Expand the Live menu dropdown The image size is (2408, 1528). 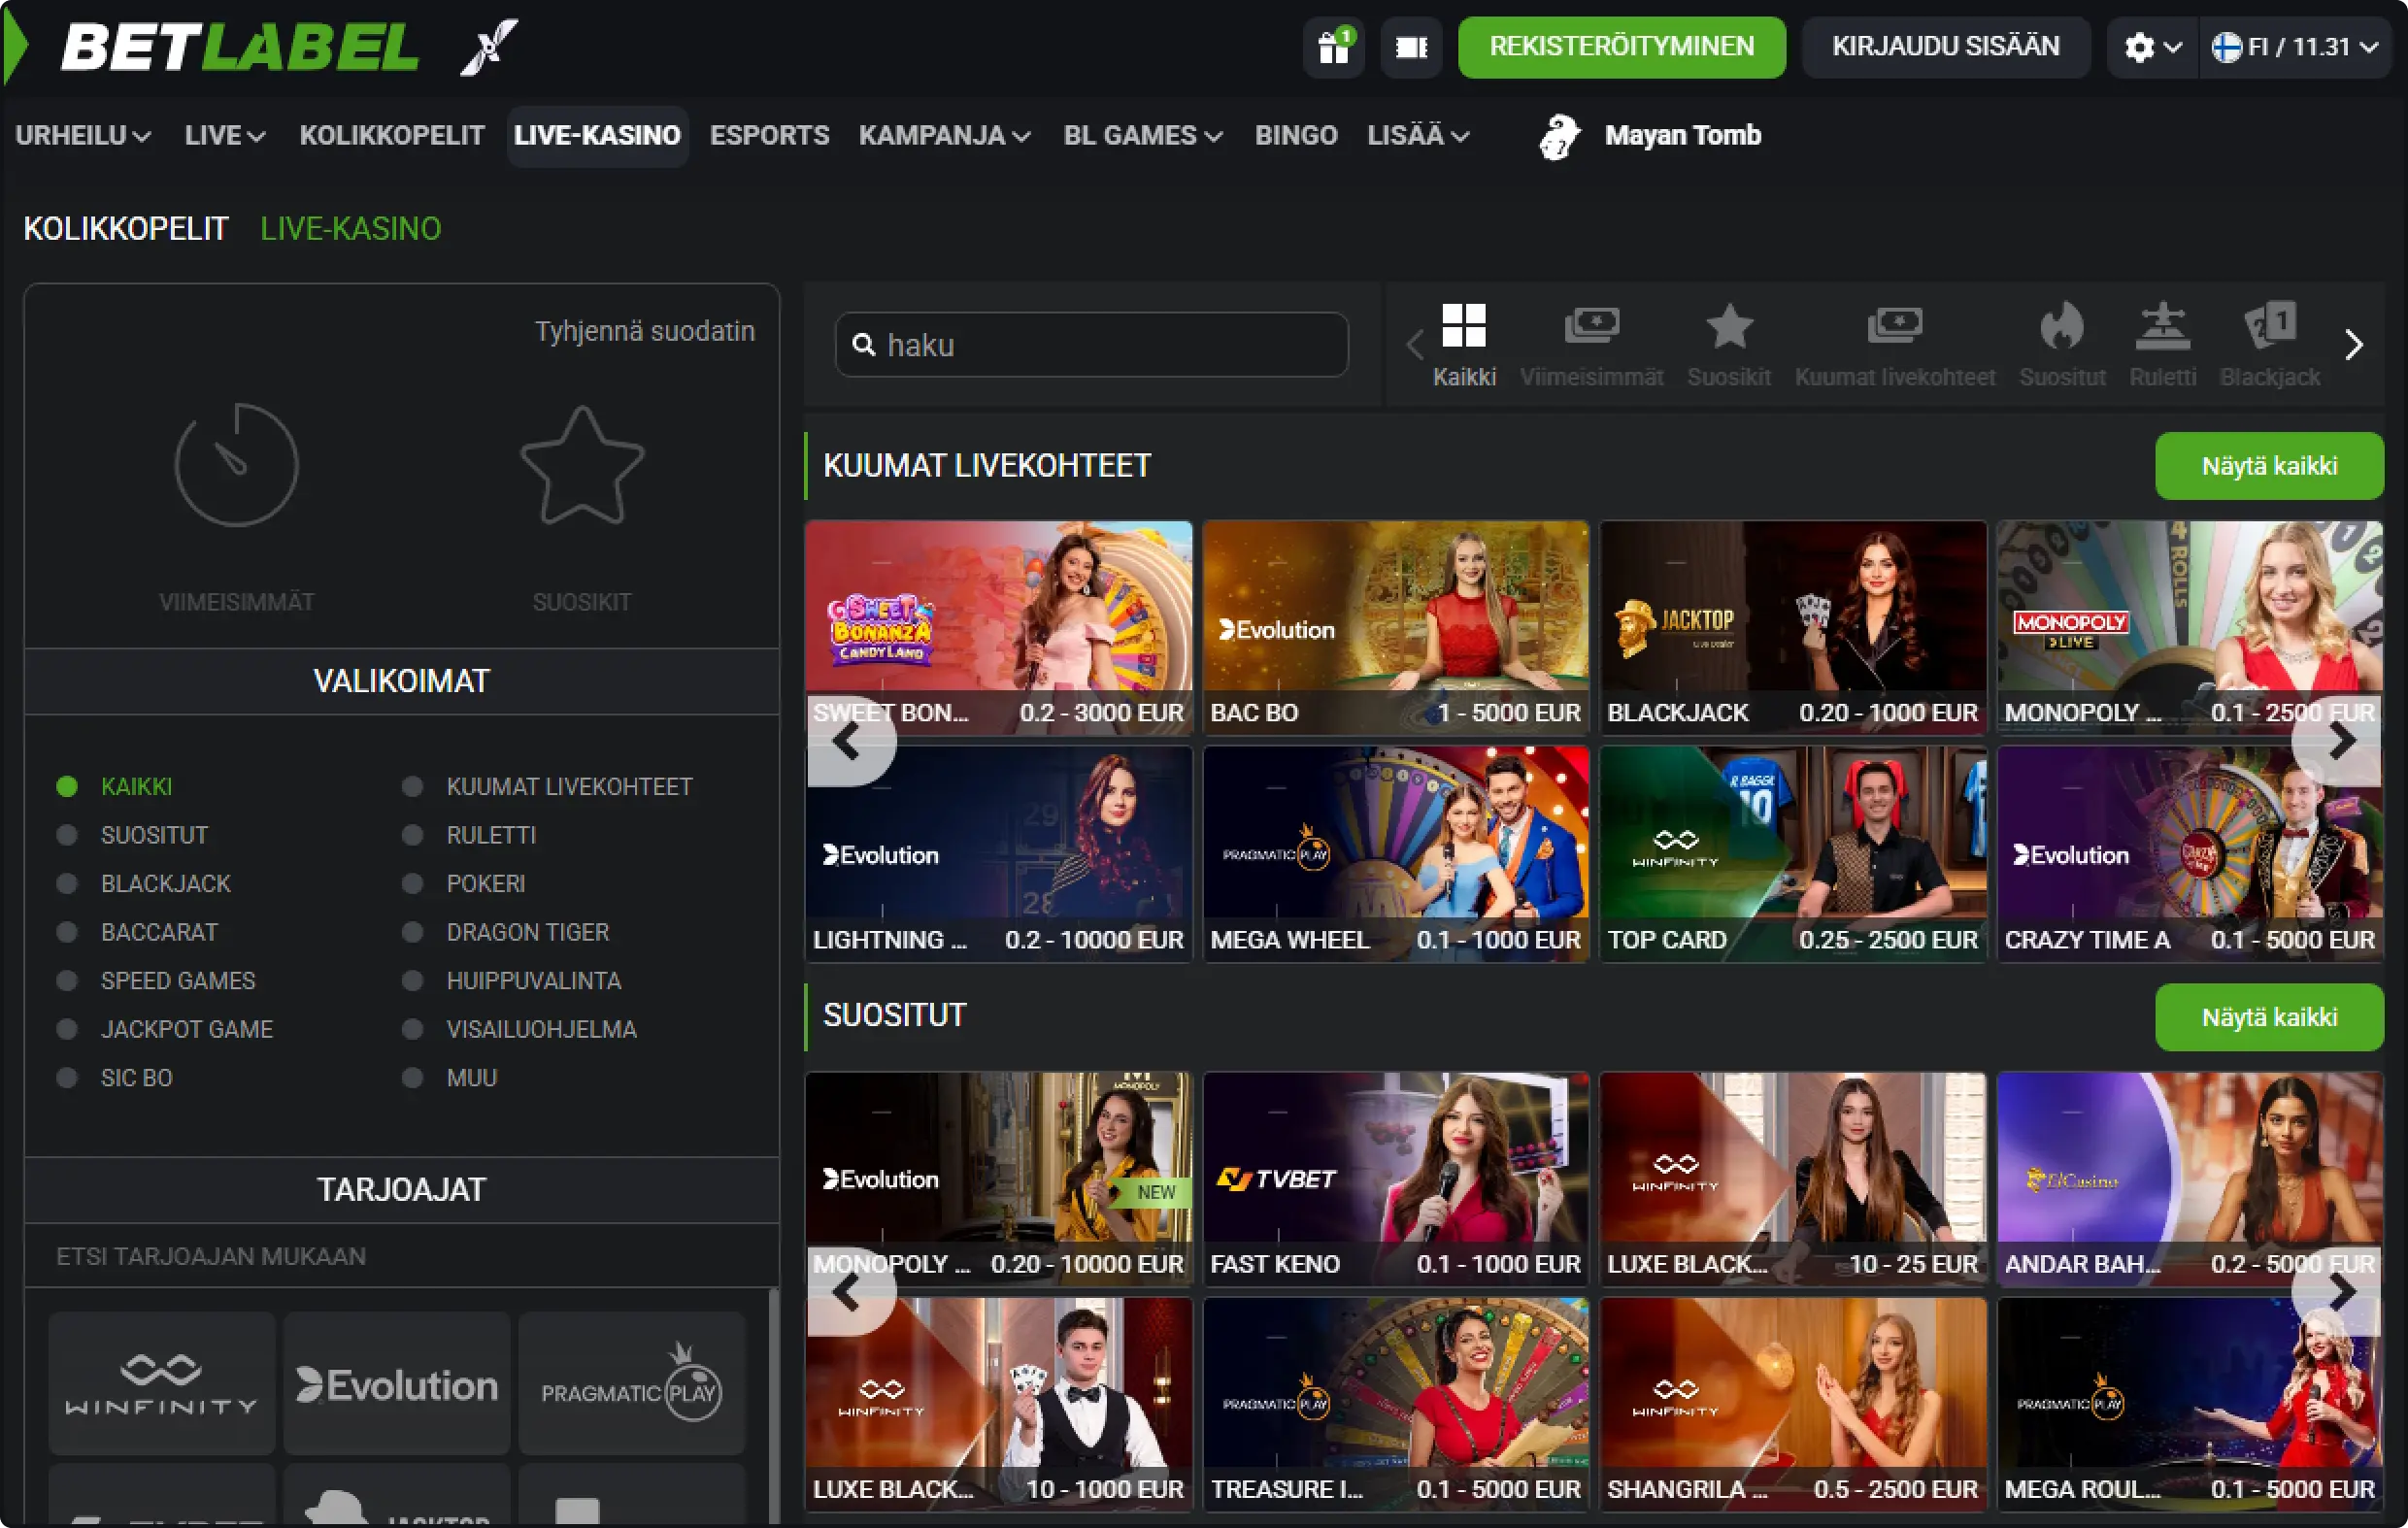pyautogui.click(x=225, y=135)
